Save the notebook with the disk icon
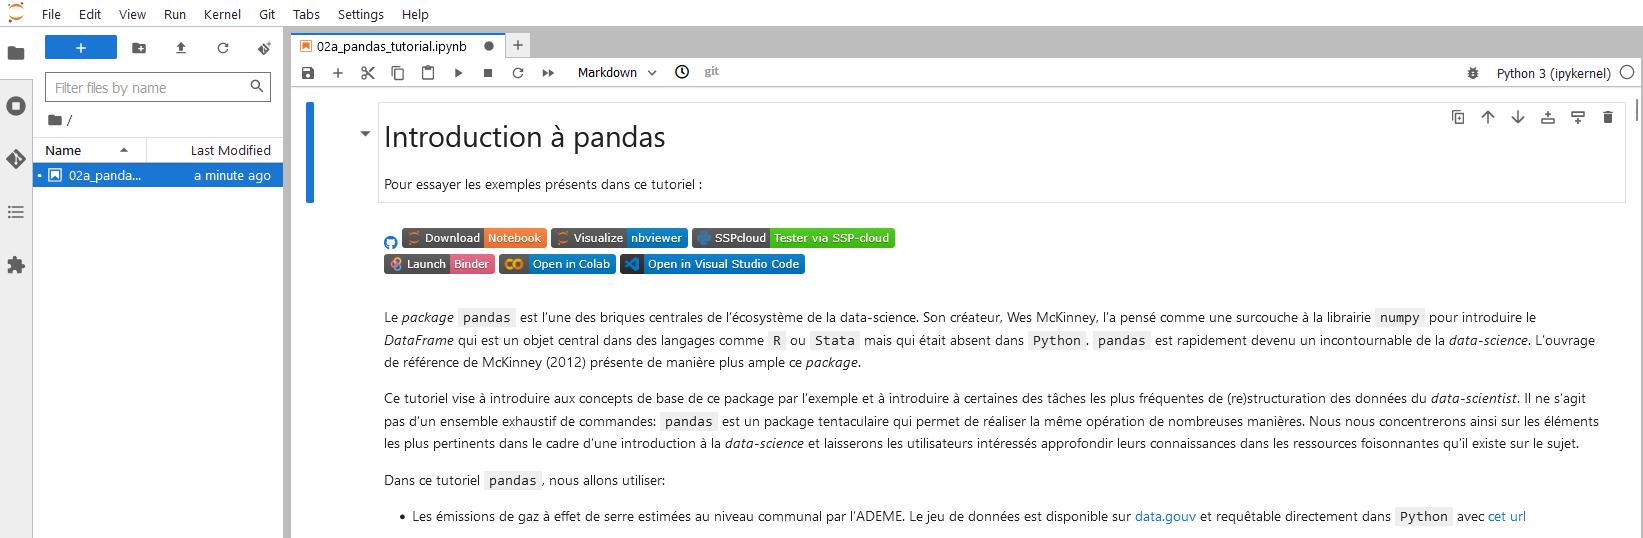This screenshot has width=1643, height=538. 308,73
